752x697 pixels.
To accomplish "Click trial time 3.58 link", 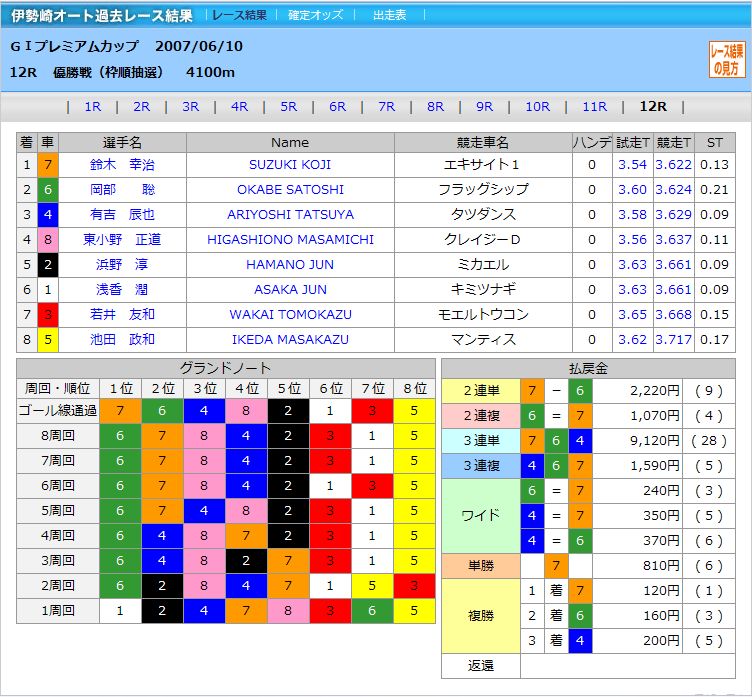I will click(x=632, y=215).
